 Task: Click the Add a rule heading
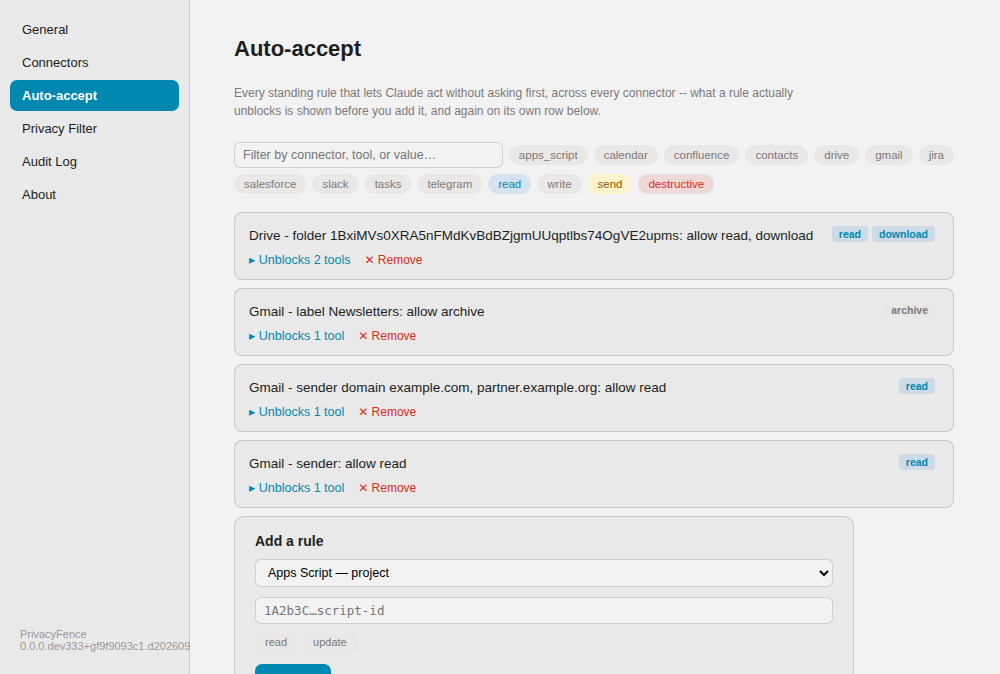tap(289, 541)
